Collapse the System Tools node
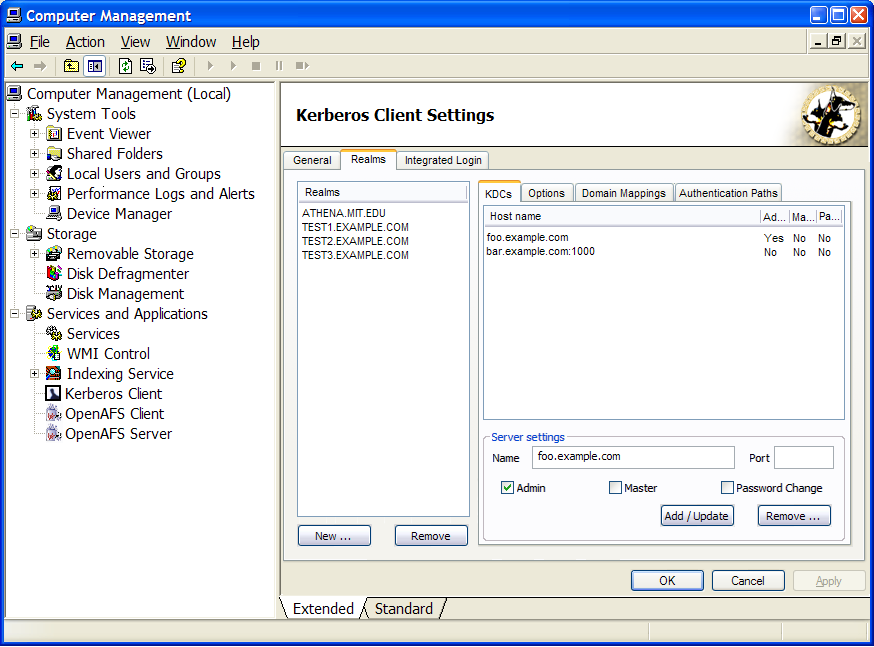874x647 pixels. tap(15, 114)
